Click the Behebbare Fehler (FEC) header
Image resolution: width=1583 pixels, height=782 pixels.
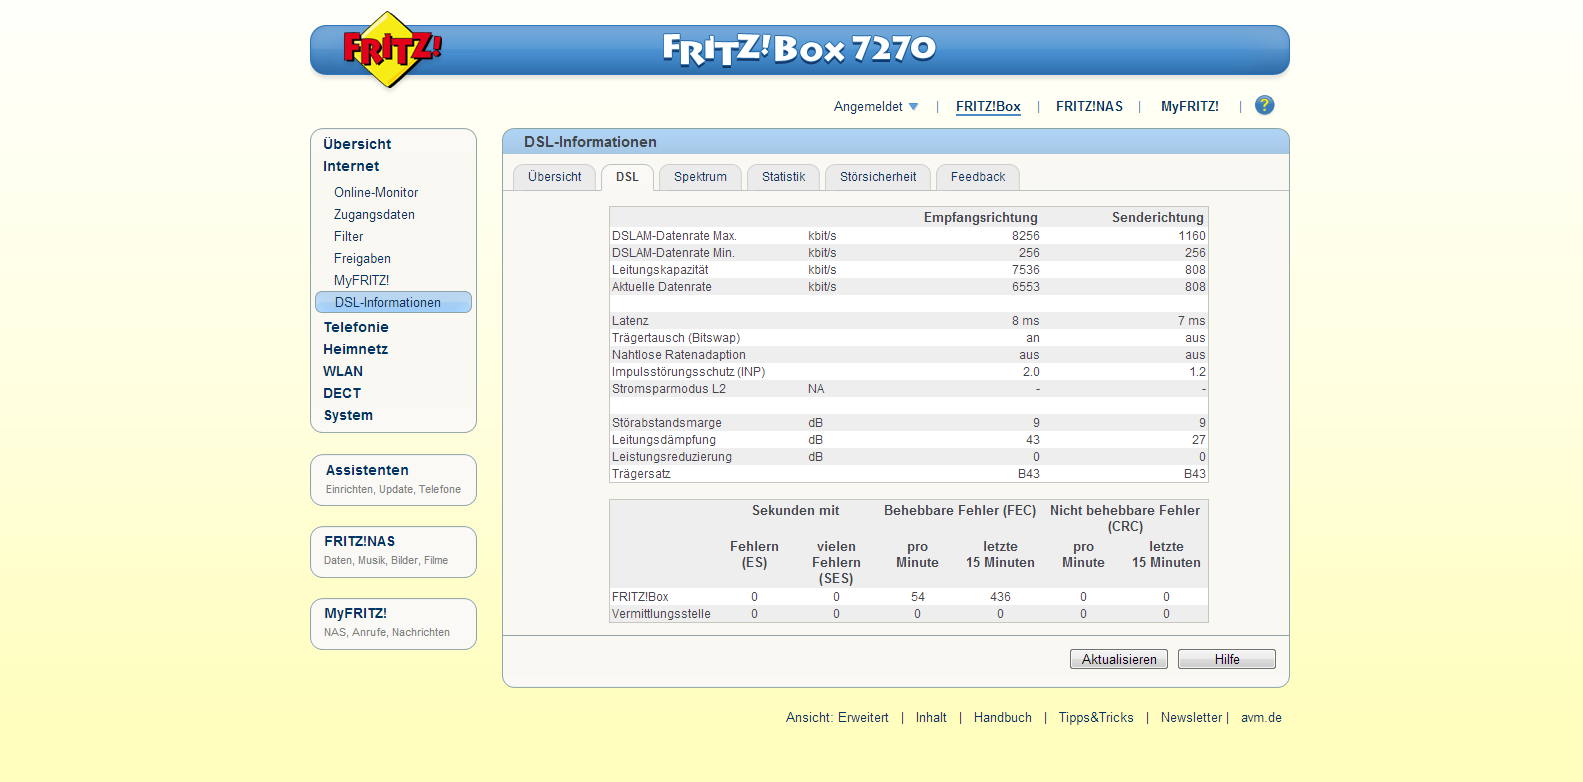coord(960,510)
